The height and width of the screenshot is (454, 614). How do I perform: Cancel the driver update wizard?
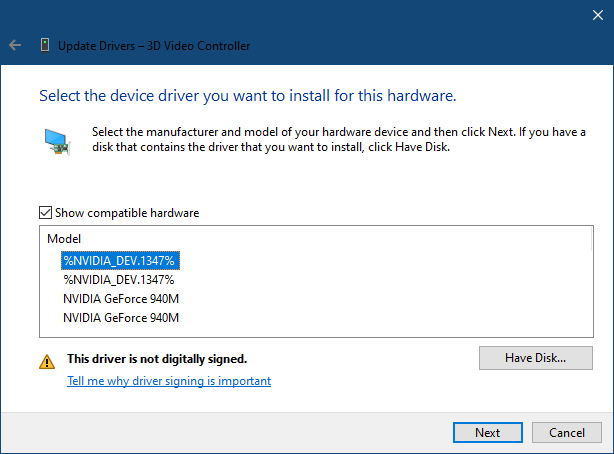click(x=567, y=432)
